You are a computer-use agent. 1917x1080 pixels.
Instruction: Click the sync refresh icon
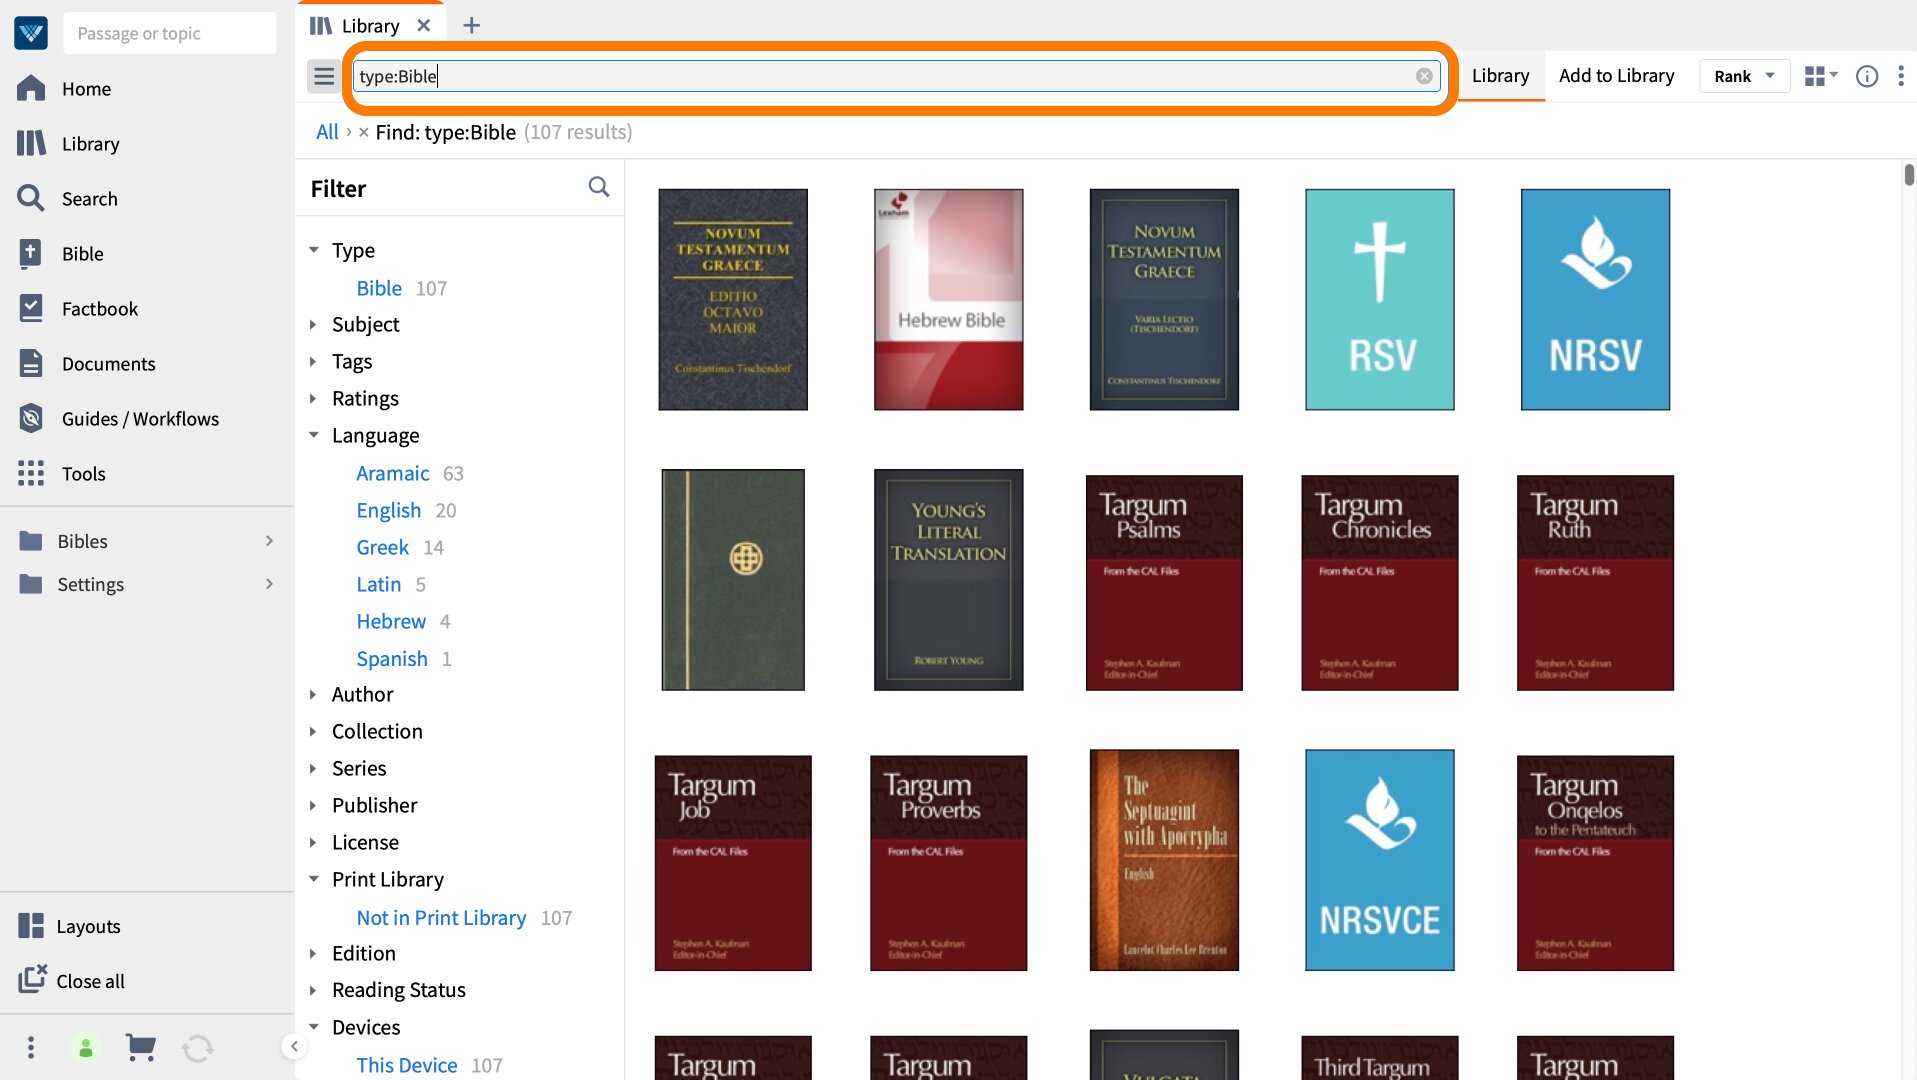[x=198, y=1048]
